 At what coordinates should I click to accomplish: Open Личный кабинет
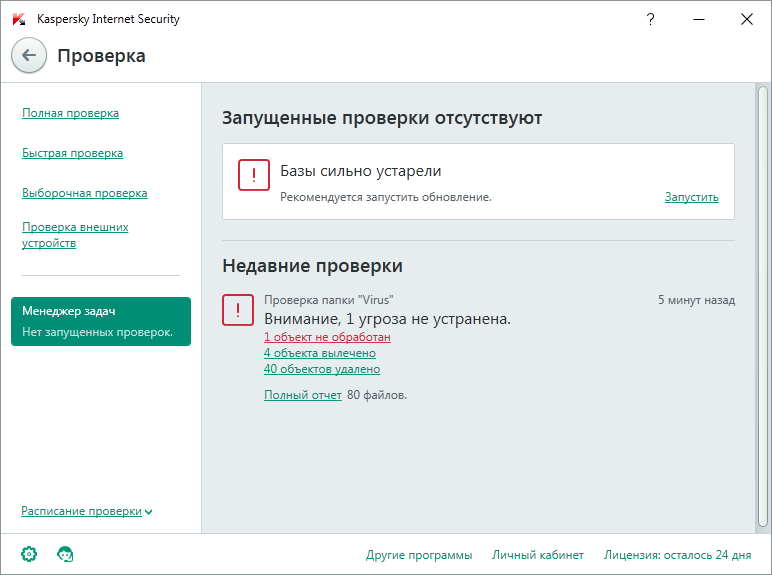pos(538,555)
